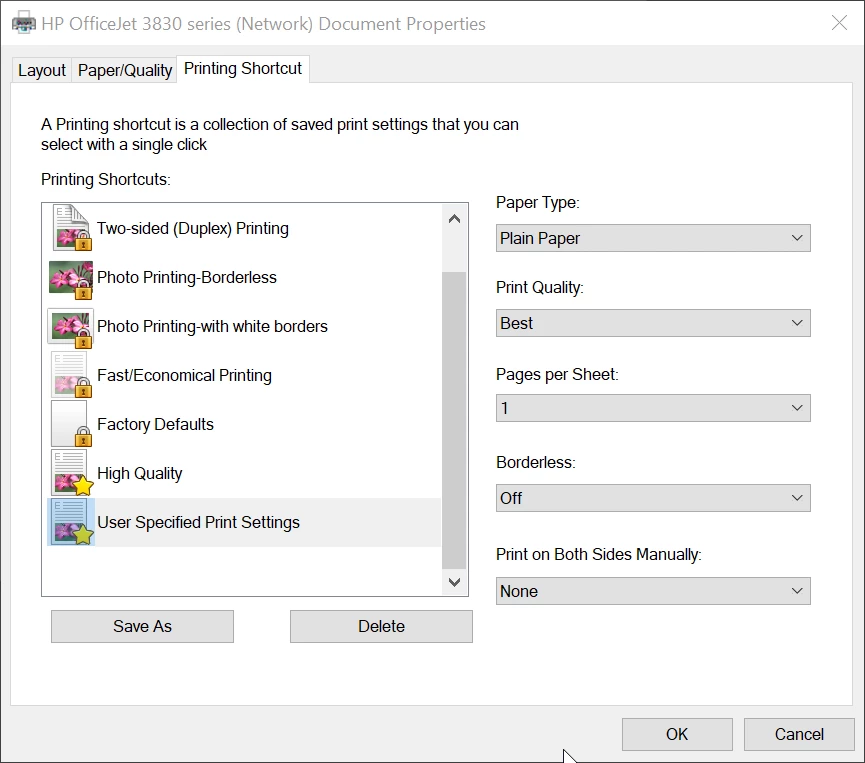Click the Cancel button
The height and width of the screenshot is (763, 865).
799,734
